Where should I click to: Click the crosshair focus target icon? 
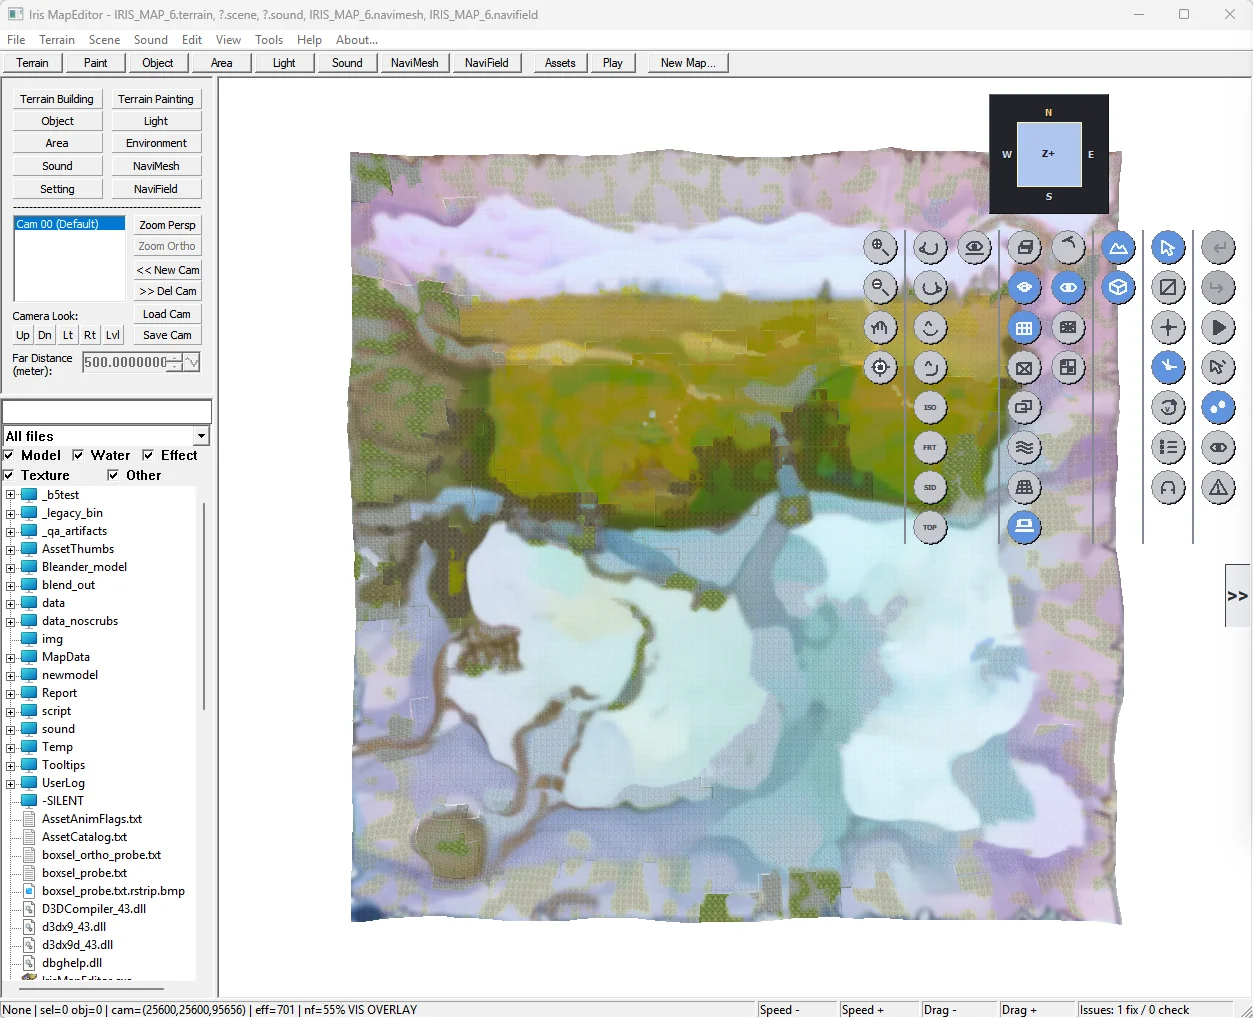880,367
